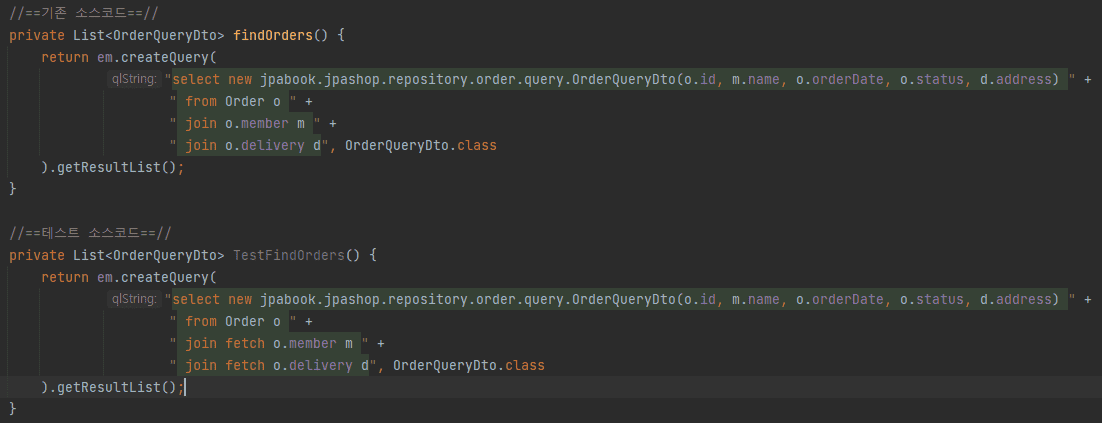The height and width of the screenshot is (423, 1102).
Task: Click "join o.member m" string without fetch
Action: click(x=247, y=124)
